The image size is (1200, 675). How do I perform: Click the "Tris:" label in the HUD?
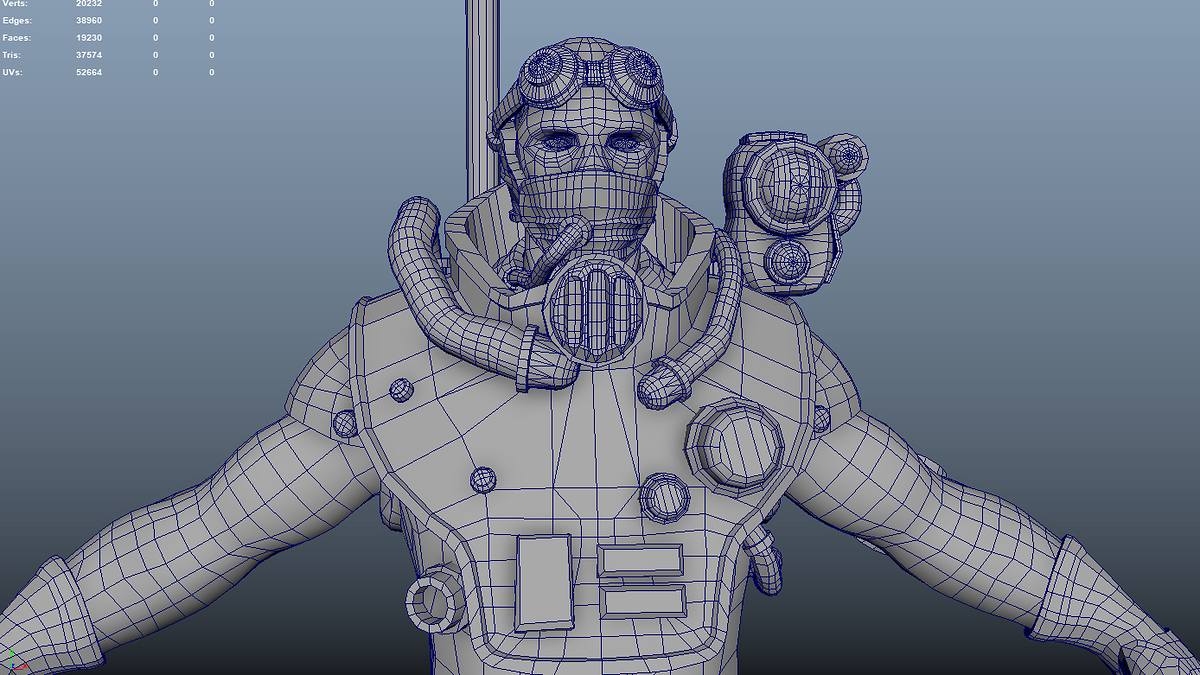click(x=13, y=55)
